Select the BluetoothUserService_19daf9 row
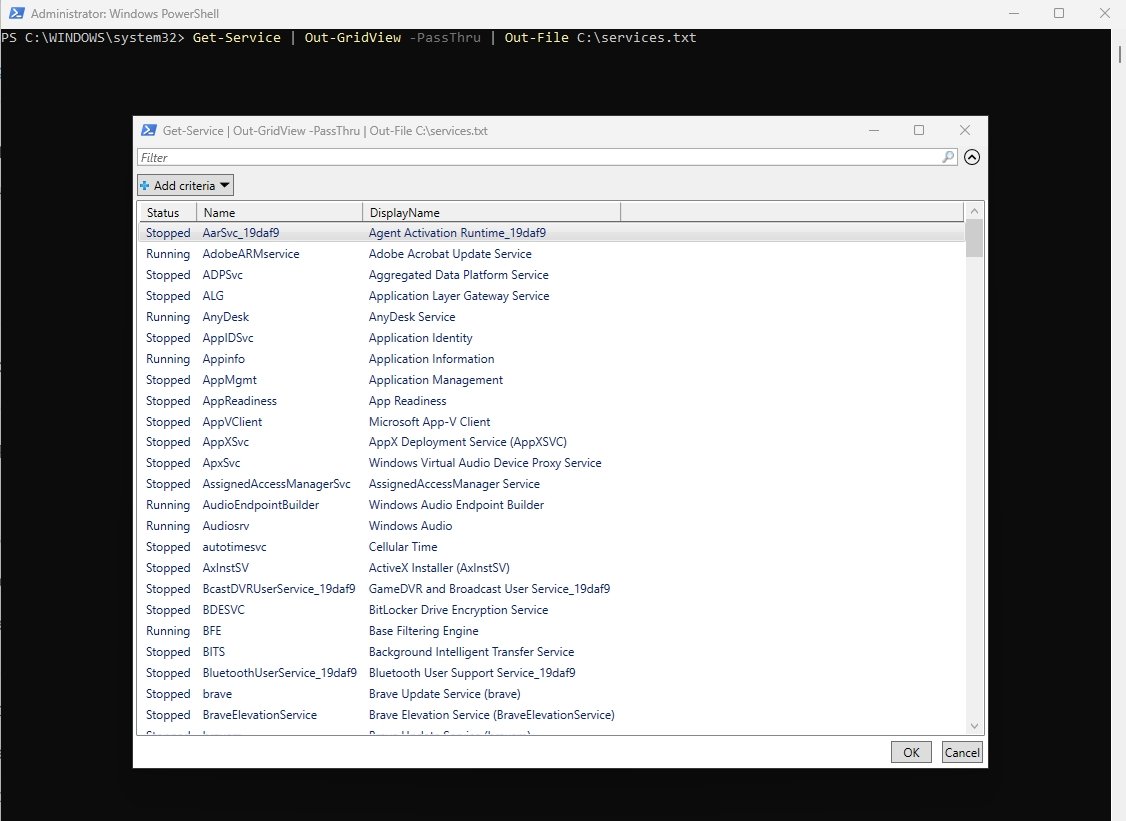1126x821 pixels. [551, 672]
